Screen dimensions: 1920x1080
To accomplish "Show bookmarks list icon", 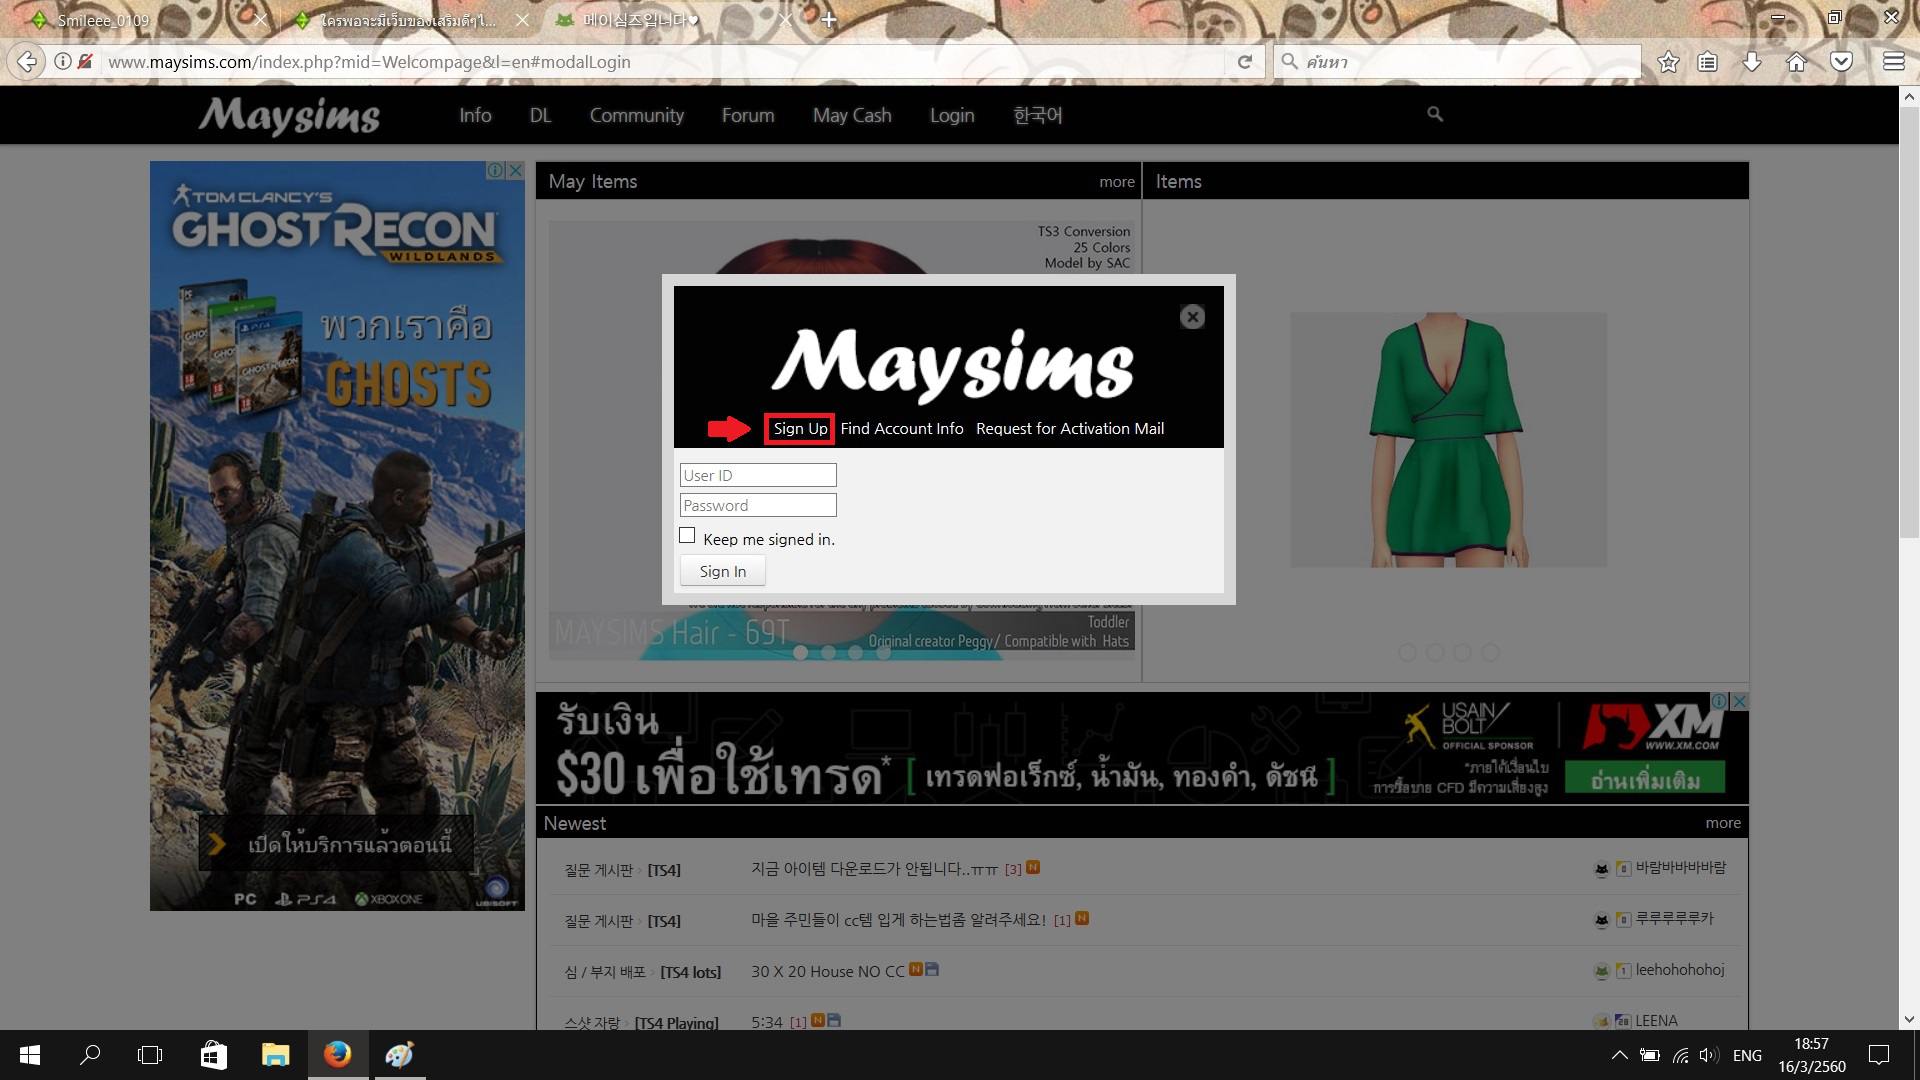I will [1708, 62].
